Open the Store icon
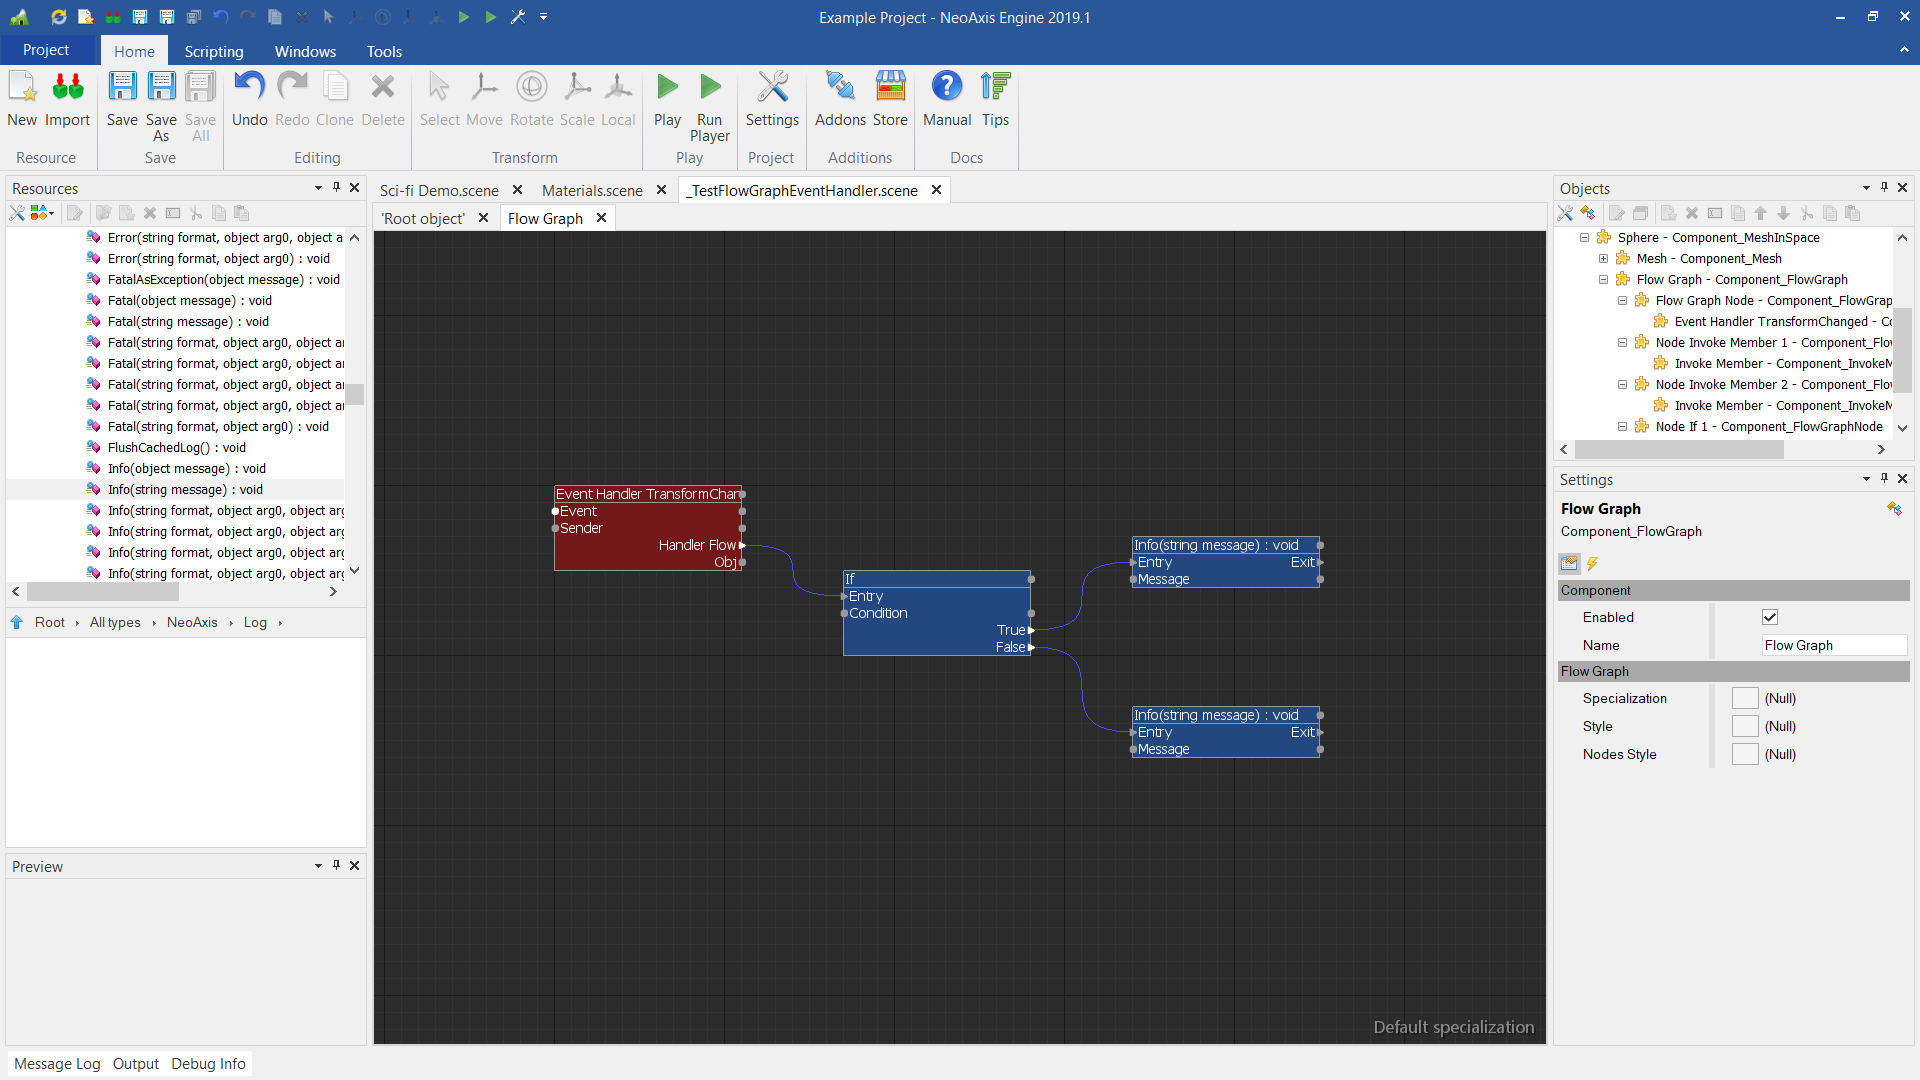 tap(890, 88)
